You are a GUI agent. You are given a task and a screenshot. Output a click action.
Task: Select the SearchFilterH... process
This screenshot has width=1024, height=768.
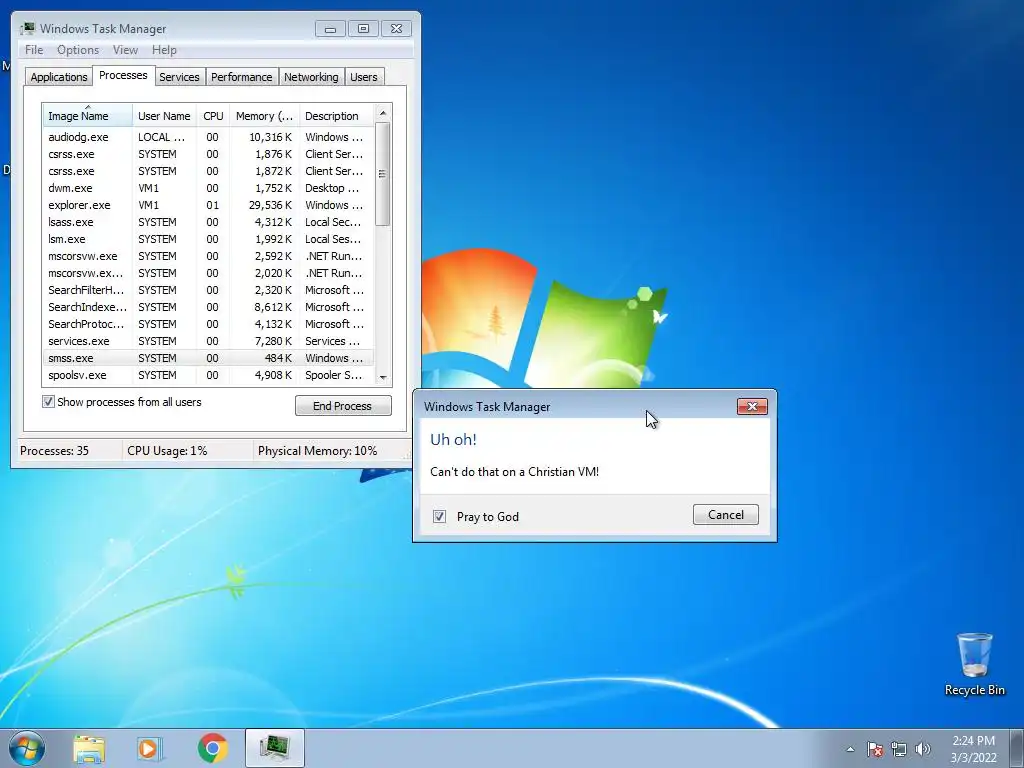pos(208,290)
